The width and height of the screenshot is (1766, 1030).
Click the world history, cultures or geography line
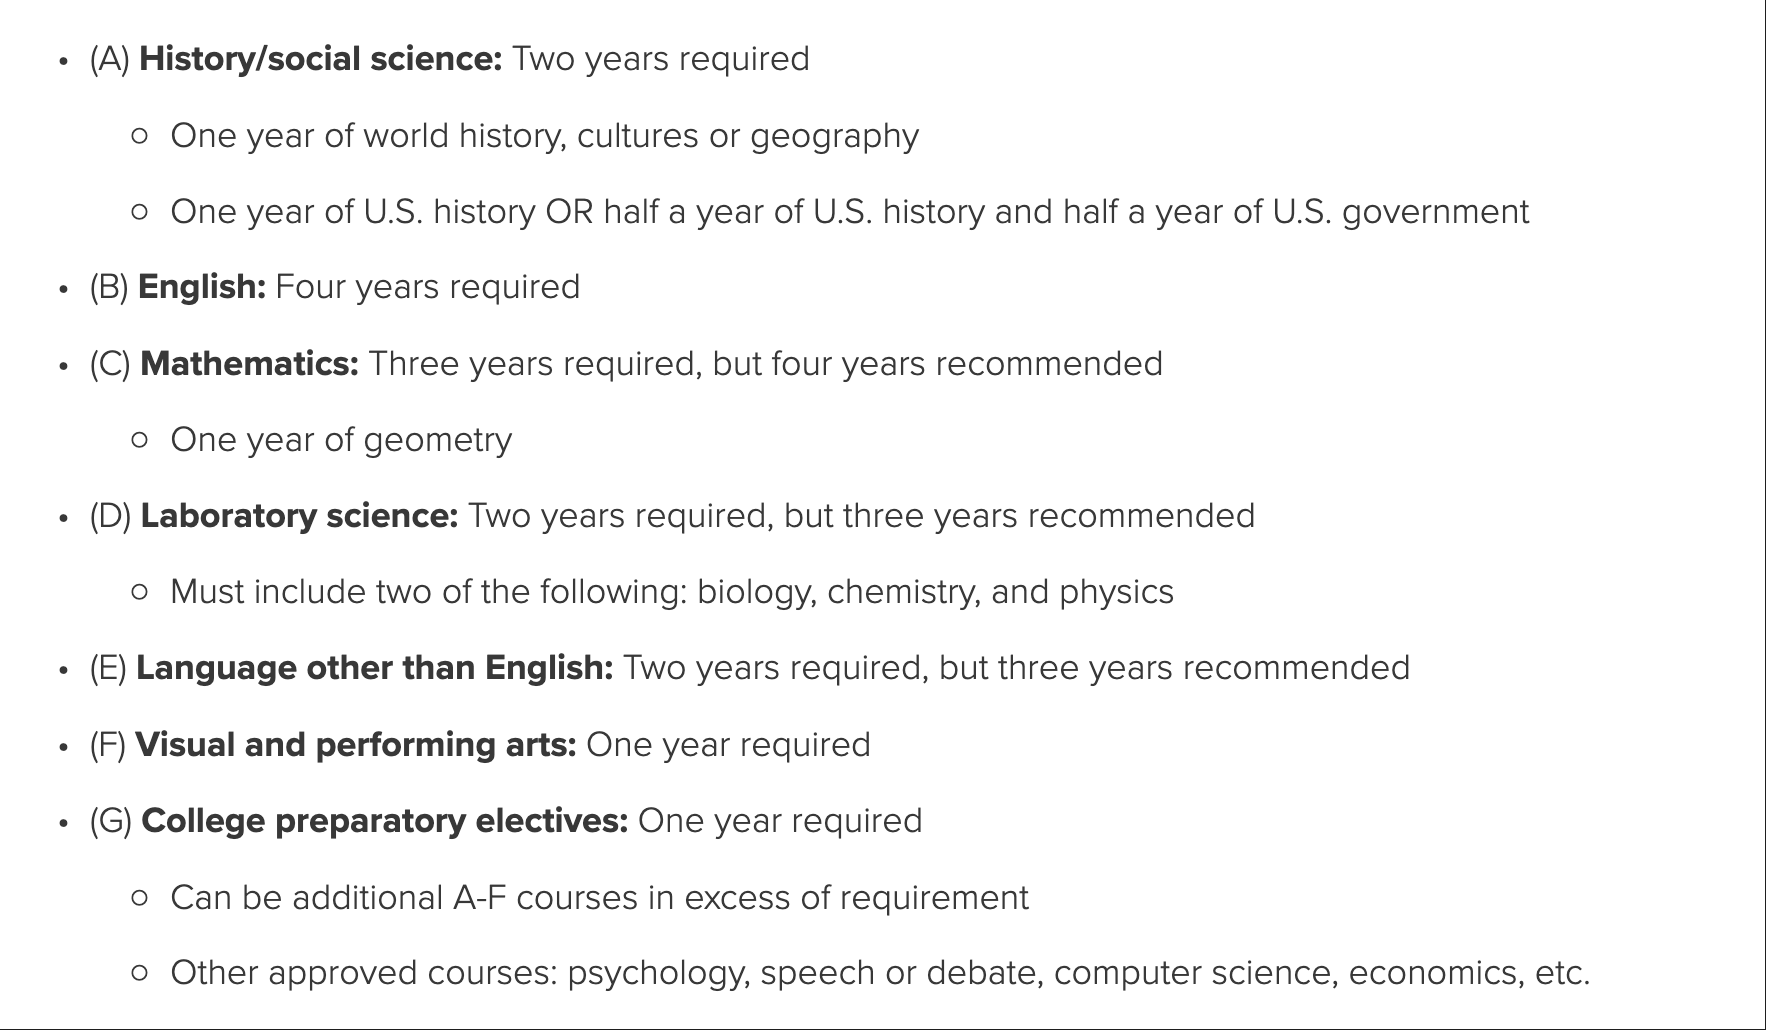click(544, 136)
